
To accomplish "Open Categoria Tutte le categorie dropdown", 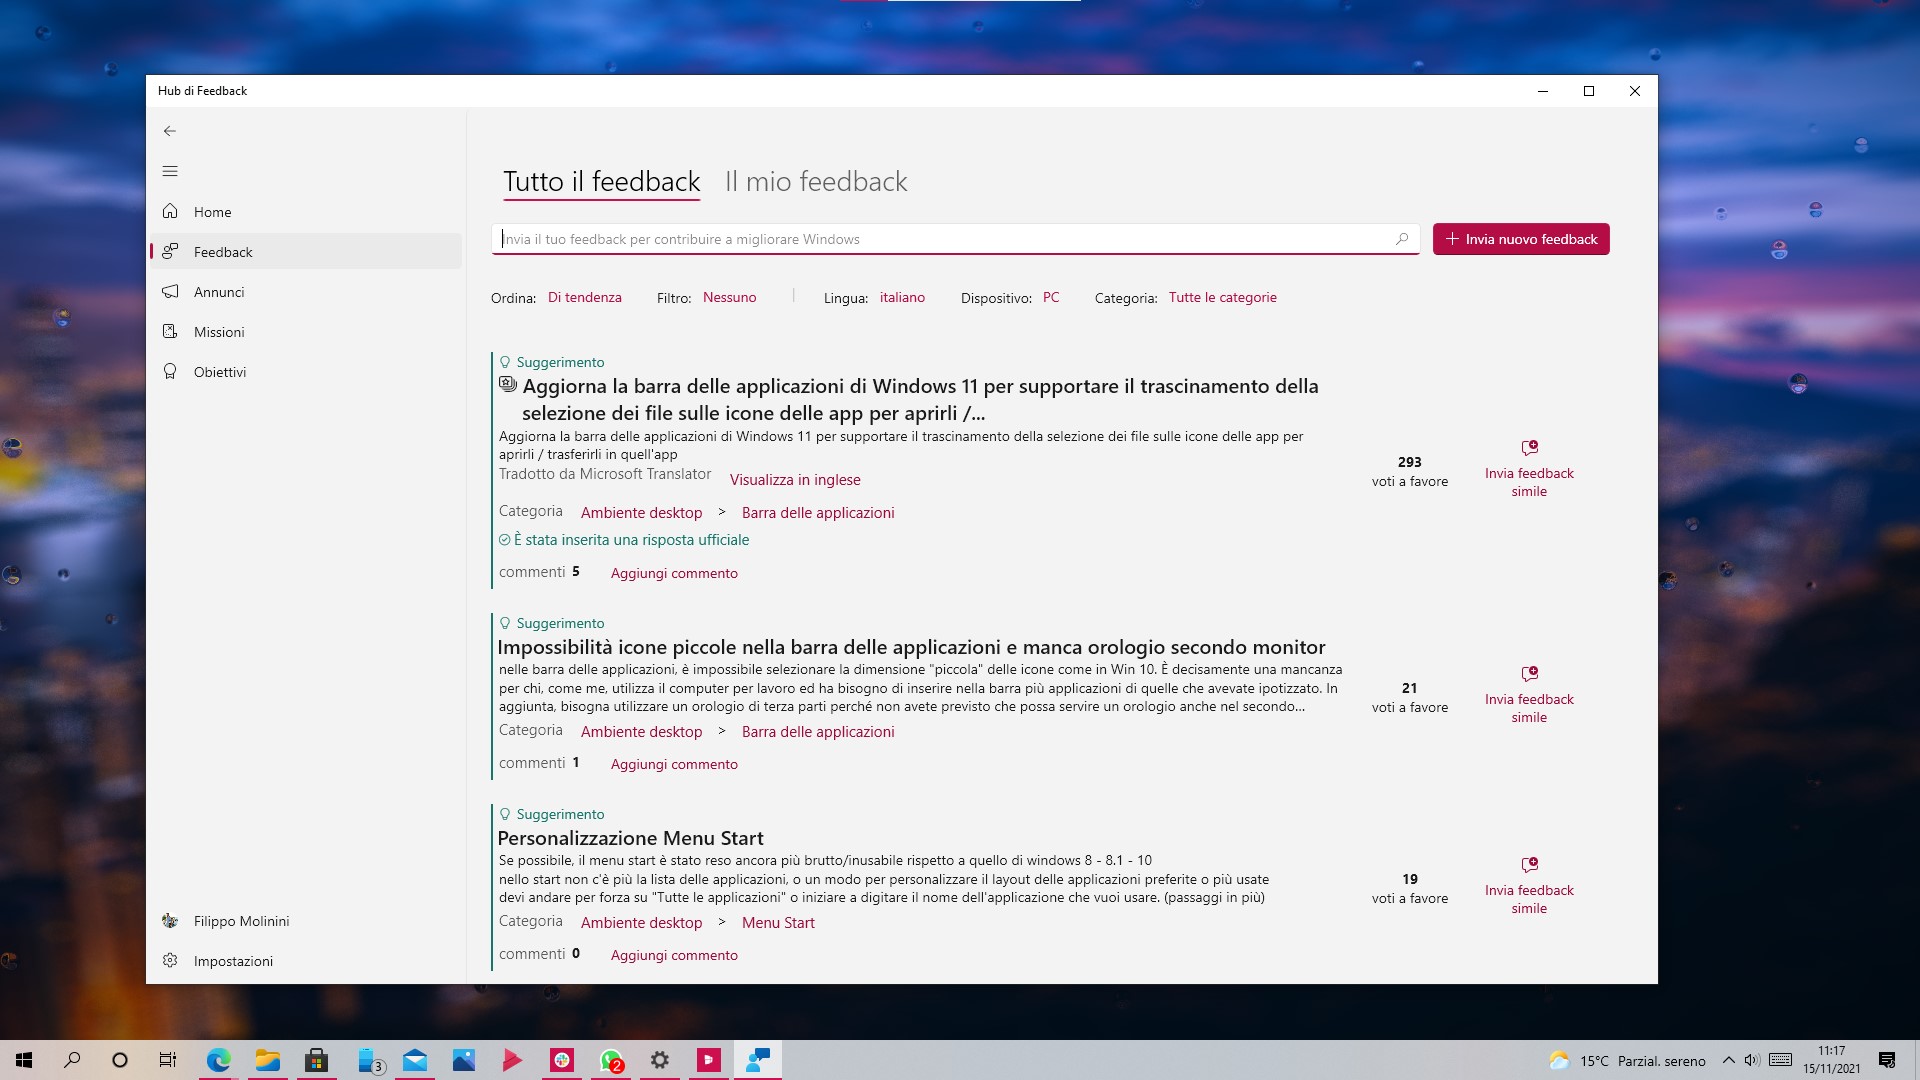I will 1222,297.
